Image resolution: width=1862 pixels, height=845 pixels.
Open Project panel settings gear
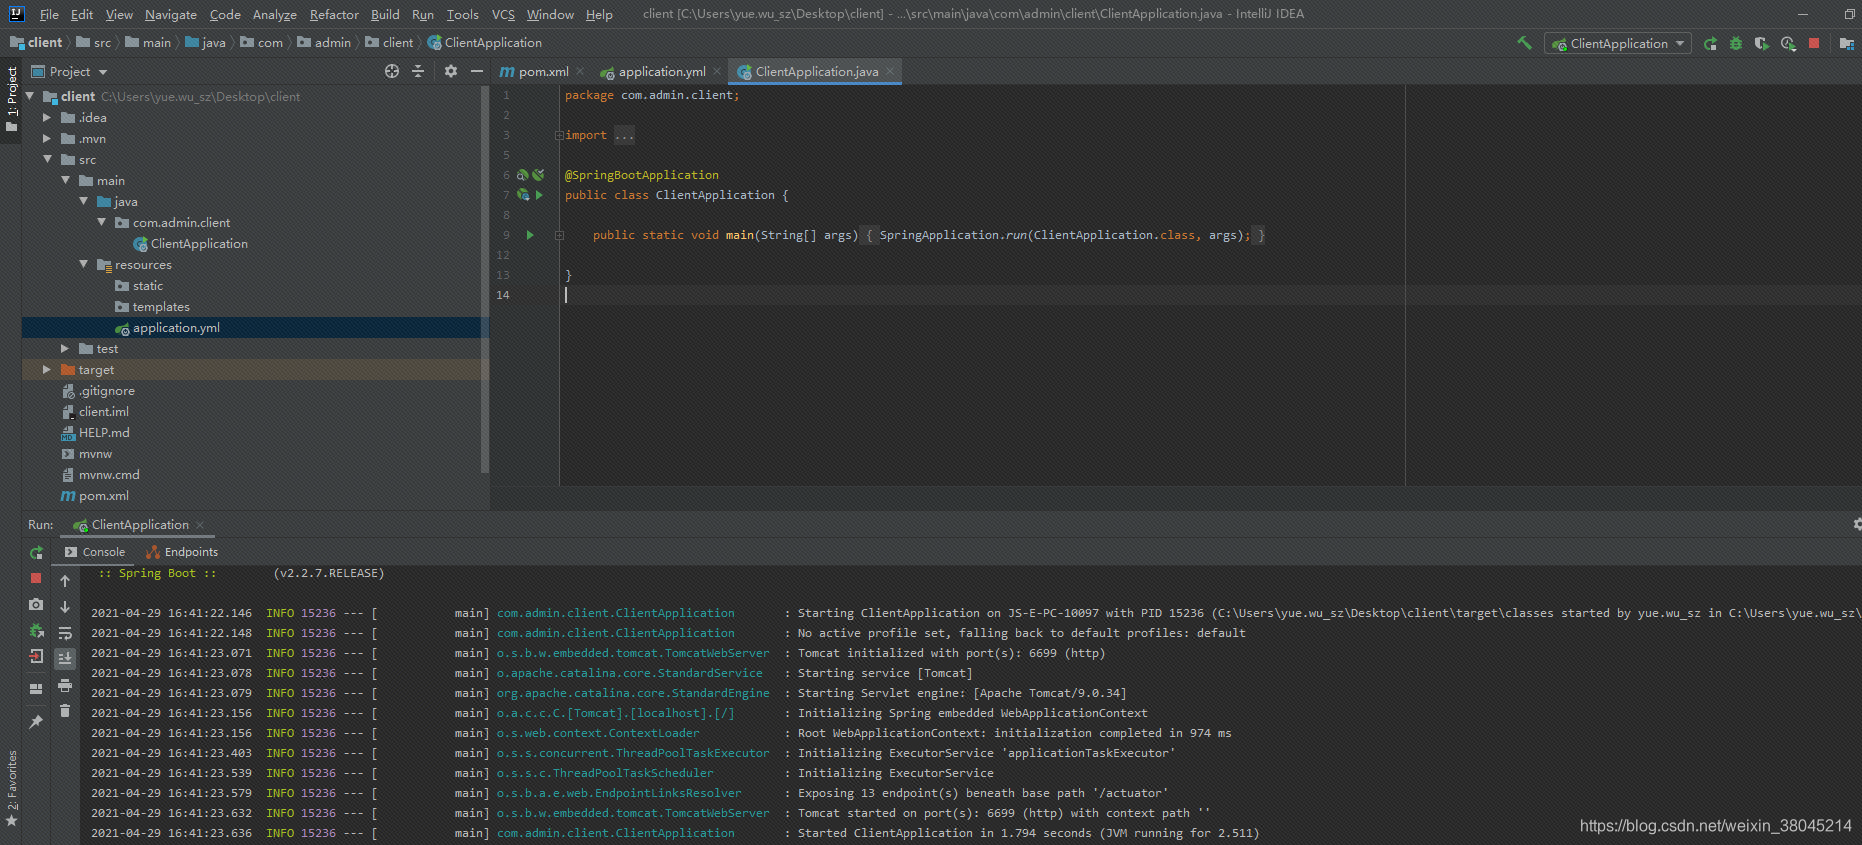(451, 71)
